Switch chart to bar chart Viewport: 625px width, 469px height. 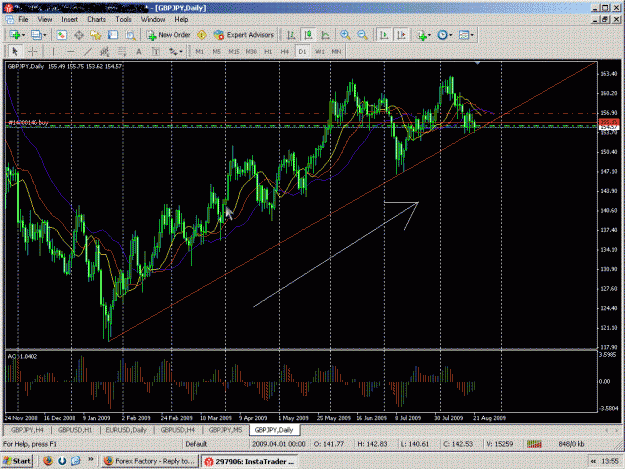(x=291, y=35)
